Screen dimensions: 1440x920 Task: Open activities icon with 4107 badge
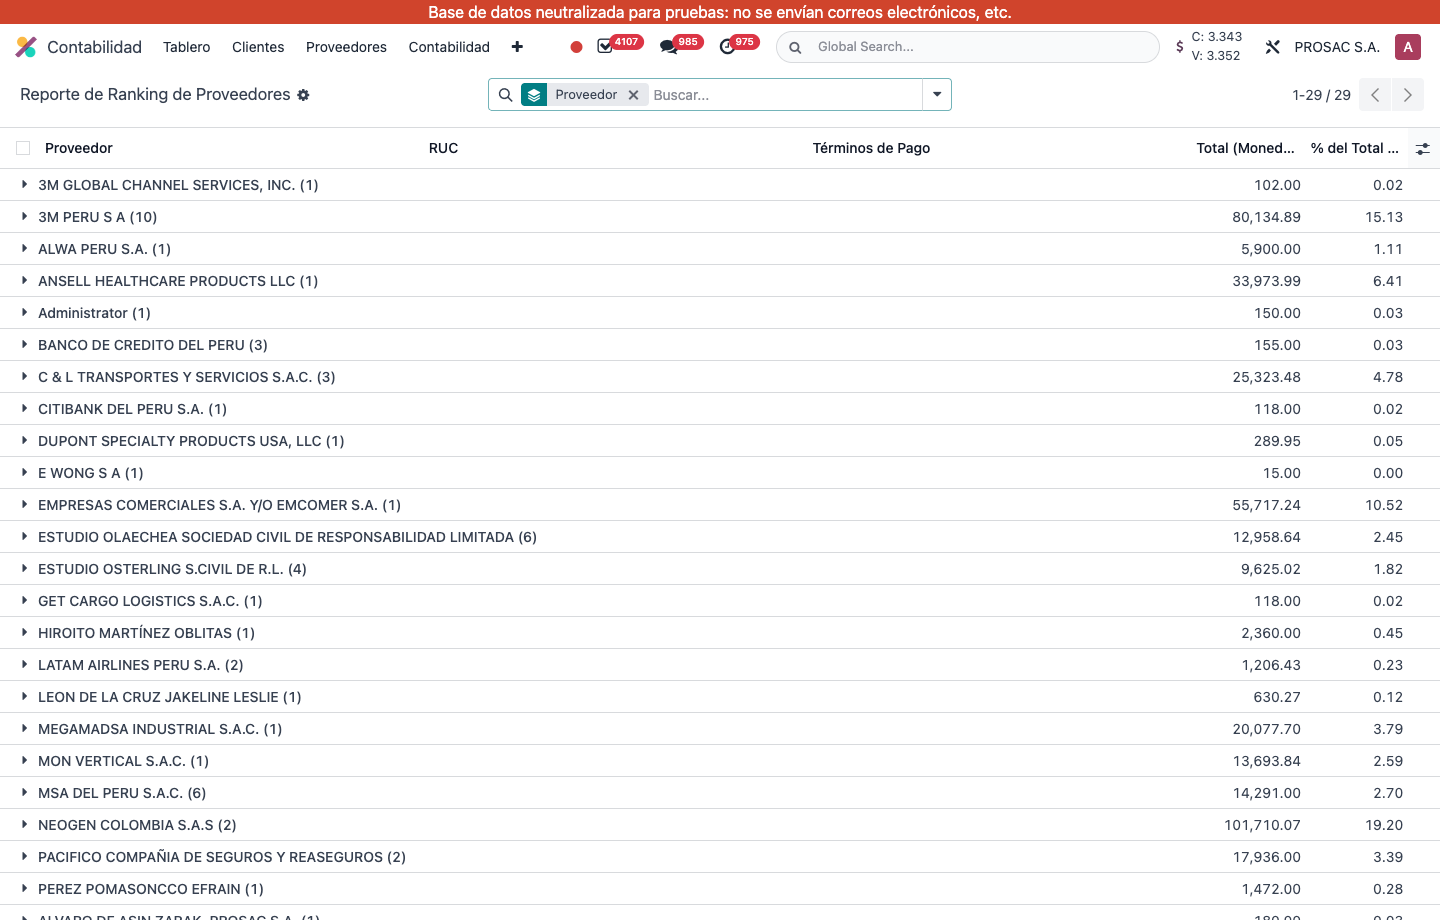(605, 47)
